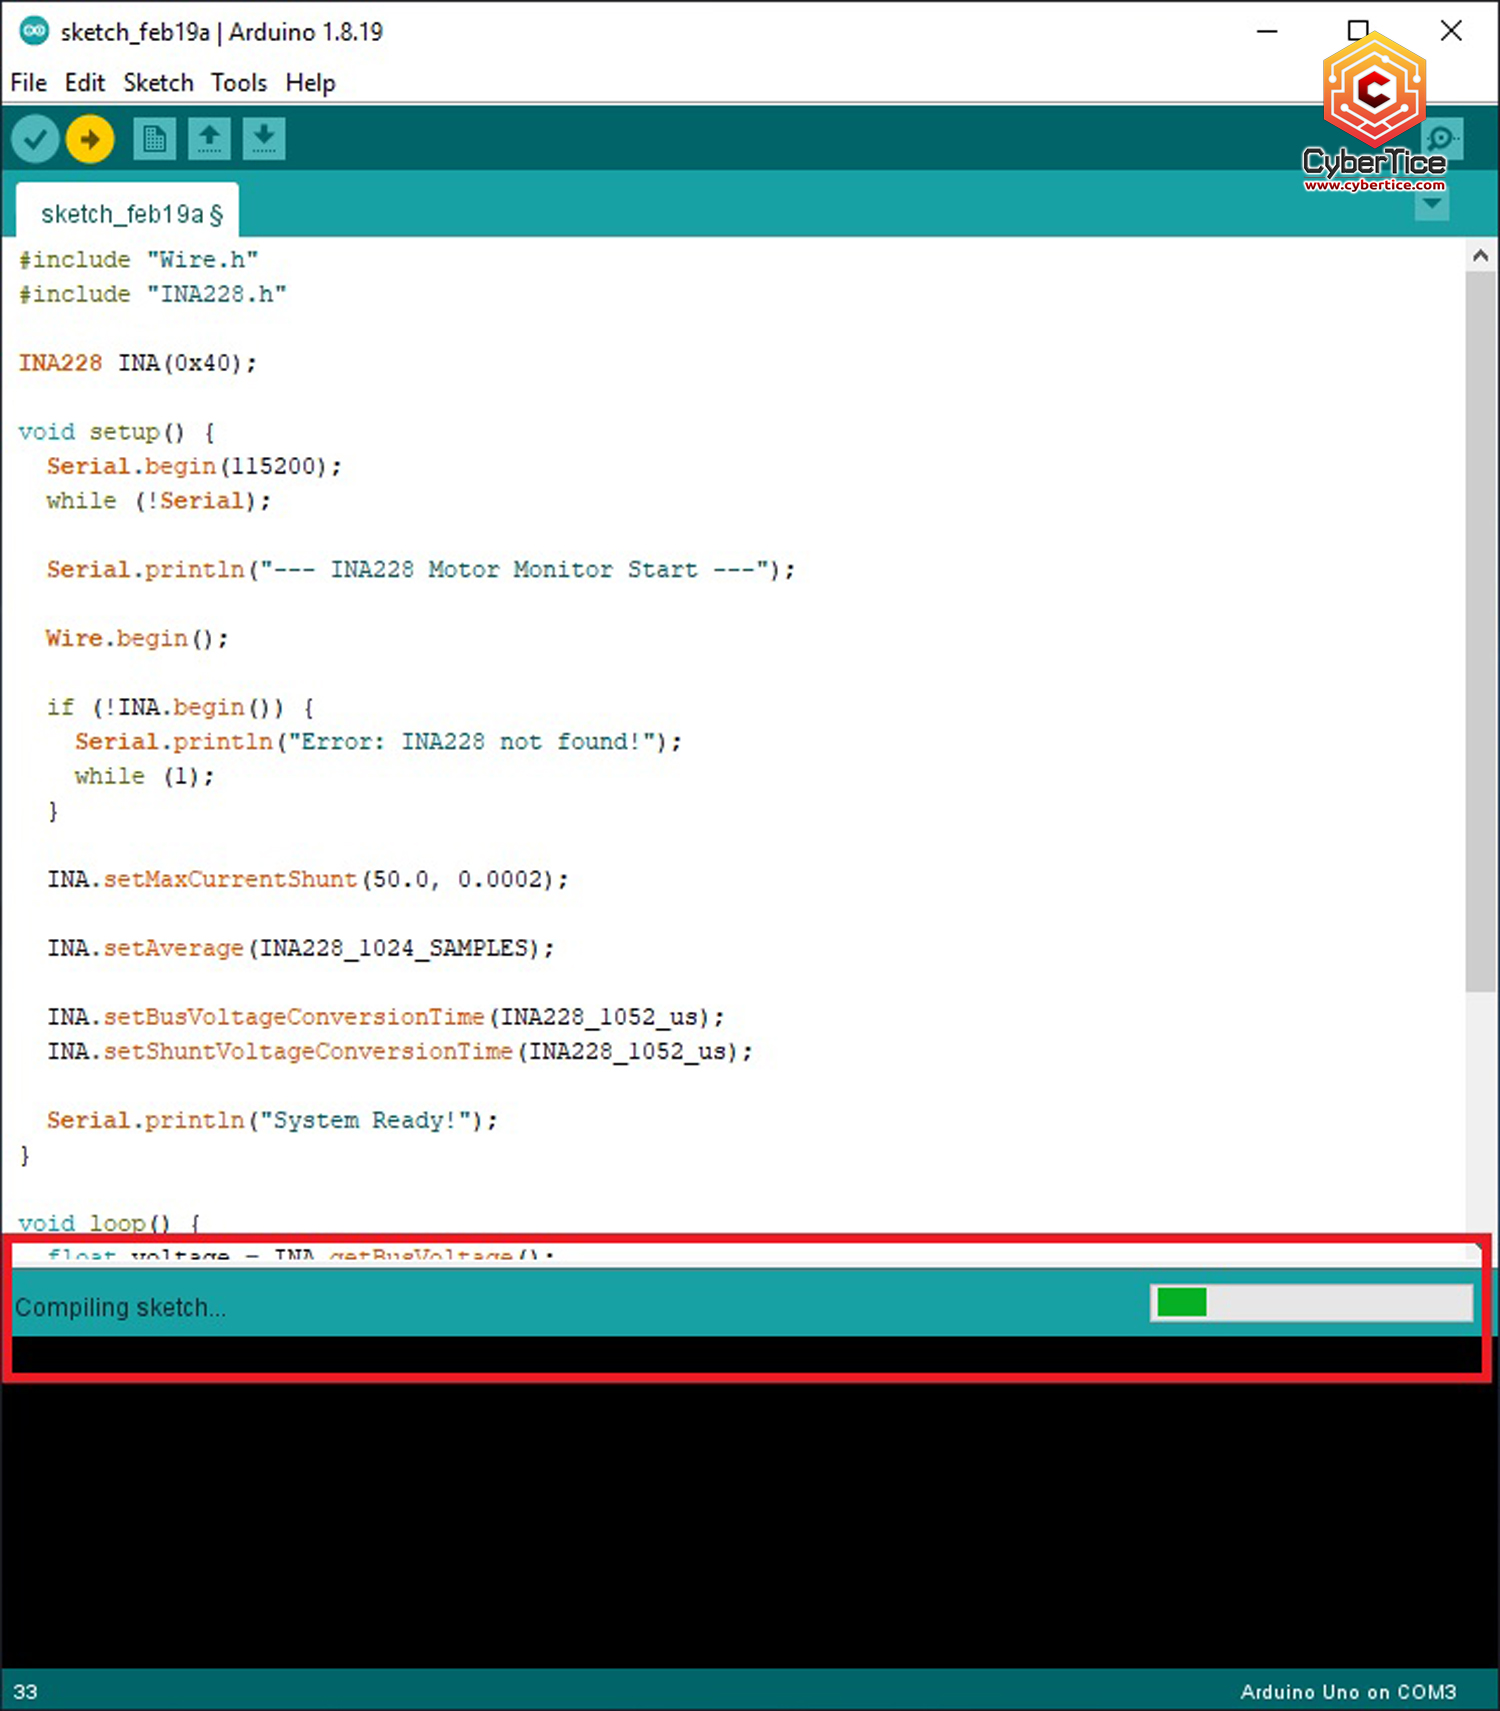This screenshot has height=1711, width=1500.
Task: Open the File menu
Action: pos(29,83)
